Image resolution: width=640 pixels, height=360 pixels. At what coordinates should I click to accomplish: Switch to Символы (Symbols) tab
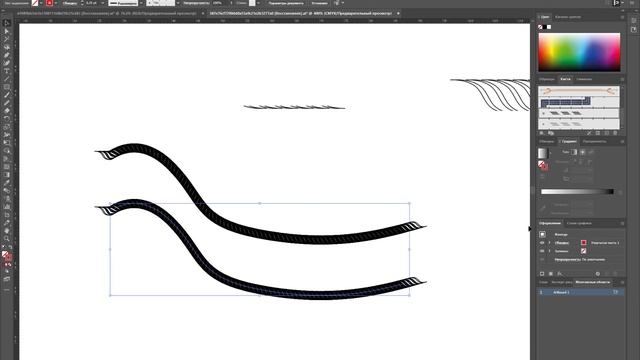(x=584, y=79)
